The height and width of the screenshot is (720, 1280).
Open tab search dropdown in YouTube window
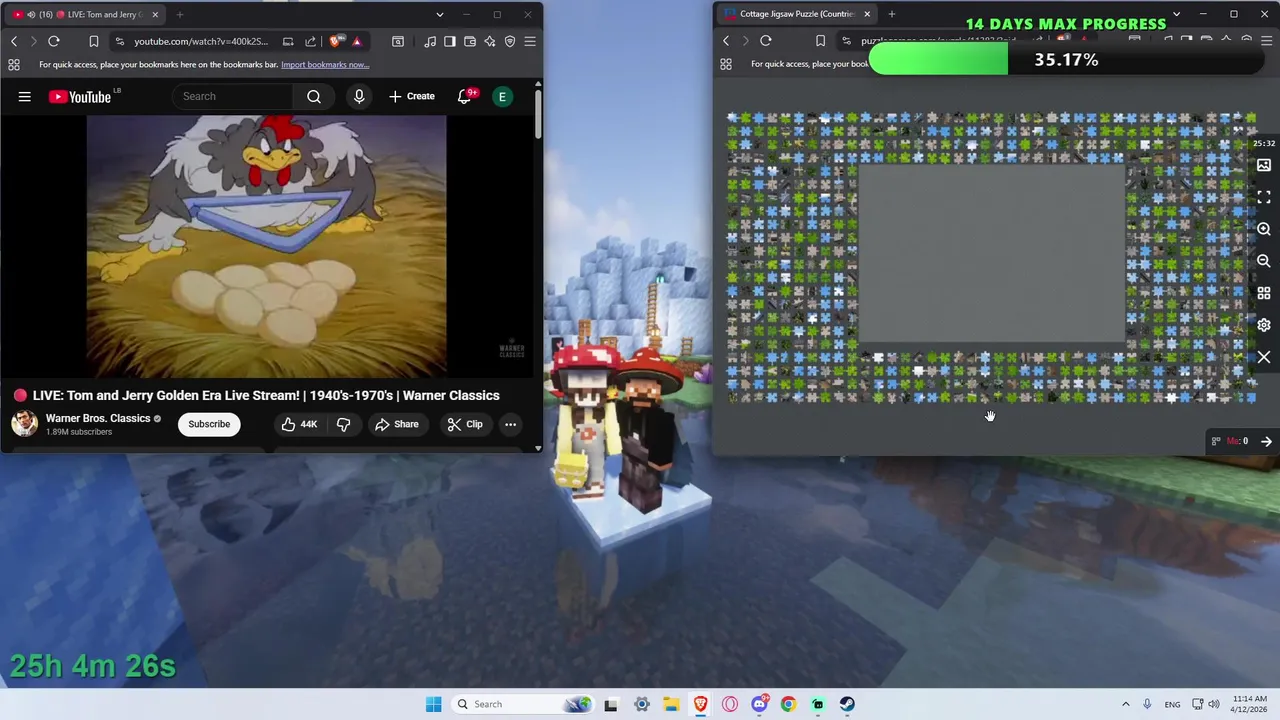click(439, 15)
